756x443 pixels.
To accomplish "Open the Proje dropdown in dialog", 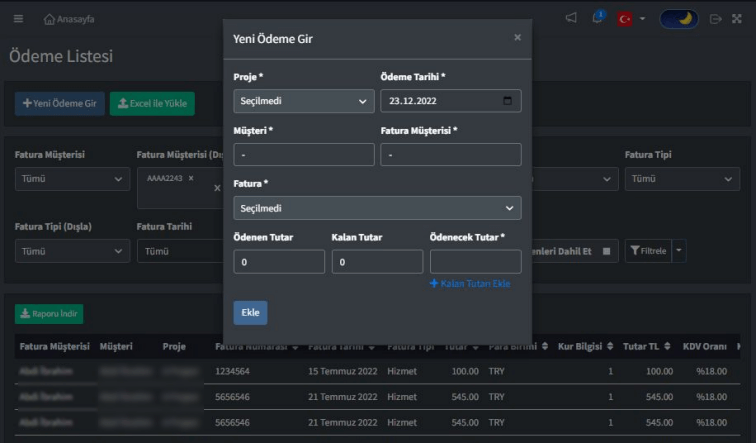I will [x=304, y=101].
